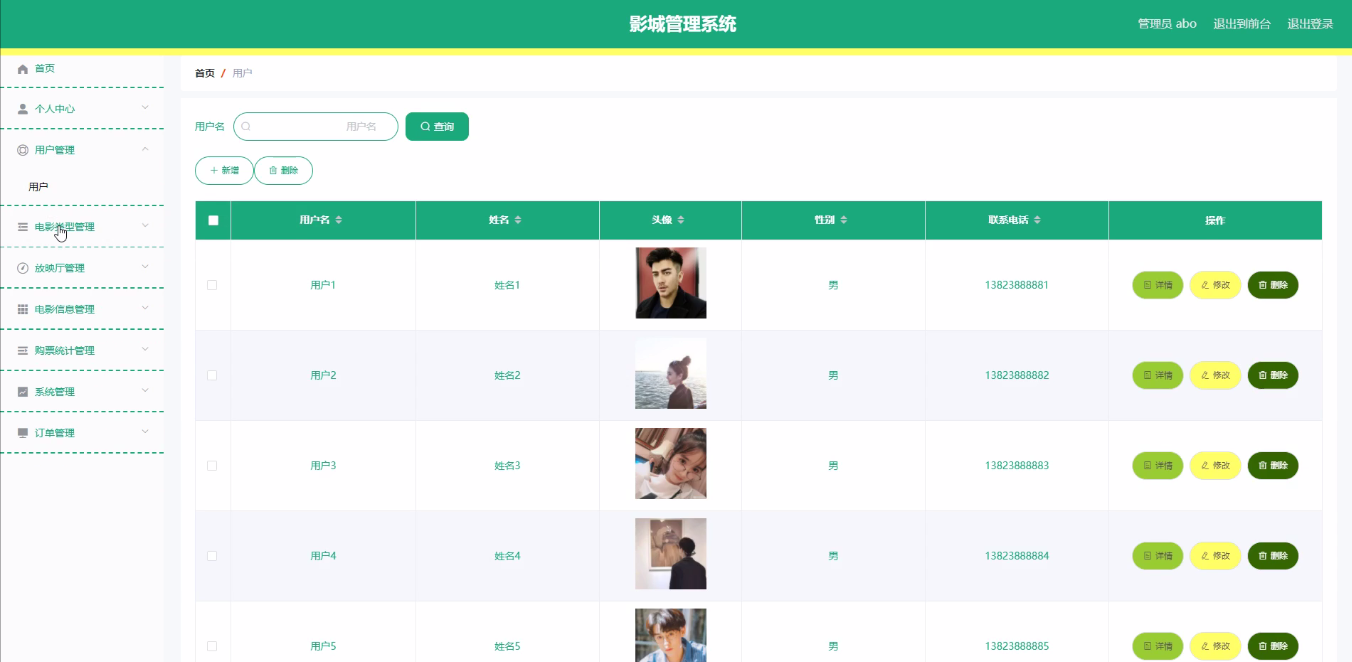Click the 新增 button to add user
Viewport: 1352px width, 662px height.
point(224,171)
